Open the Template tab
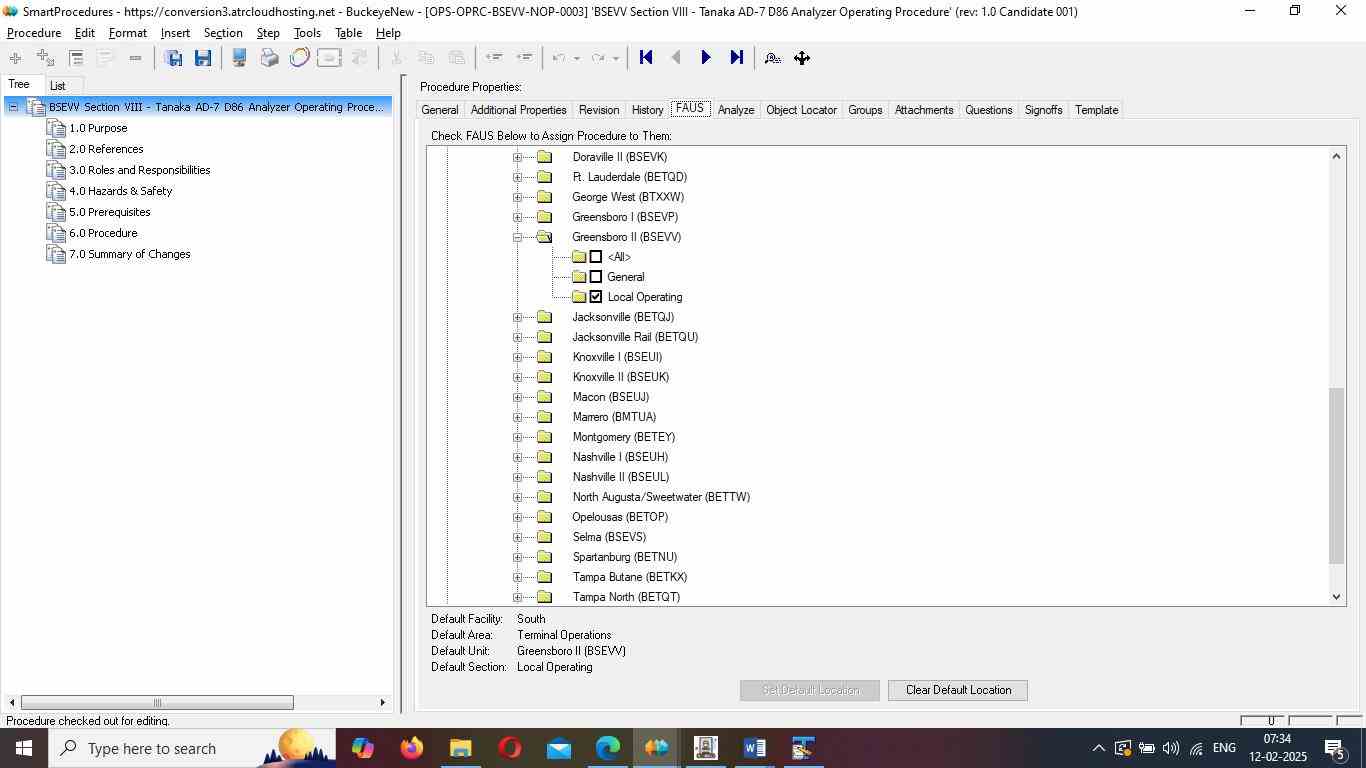1366x768 pixels. tap(1096, 110)
